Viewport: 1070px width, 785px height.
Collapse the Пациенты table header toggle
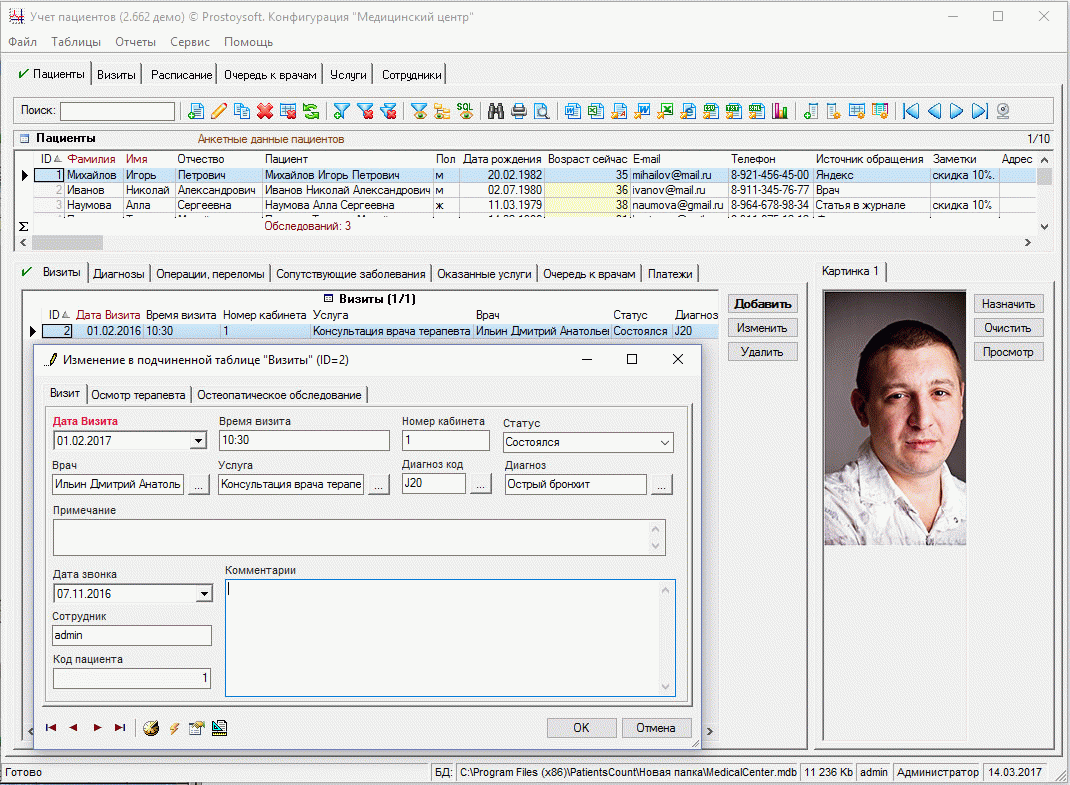click(x=23, y=139)
